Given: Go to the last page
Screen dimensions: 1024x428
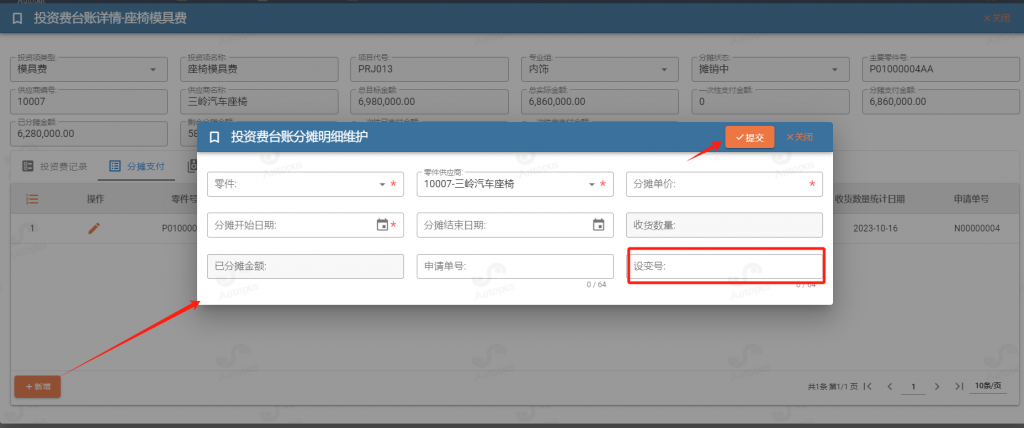Looking at the screenshot, I should pos(959,387).
